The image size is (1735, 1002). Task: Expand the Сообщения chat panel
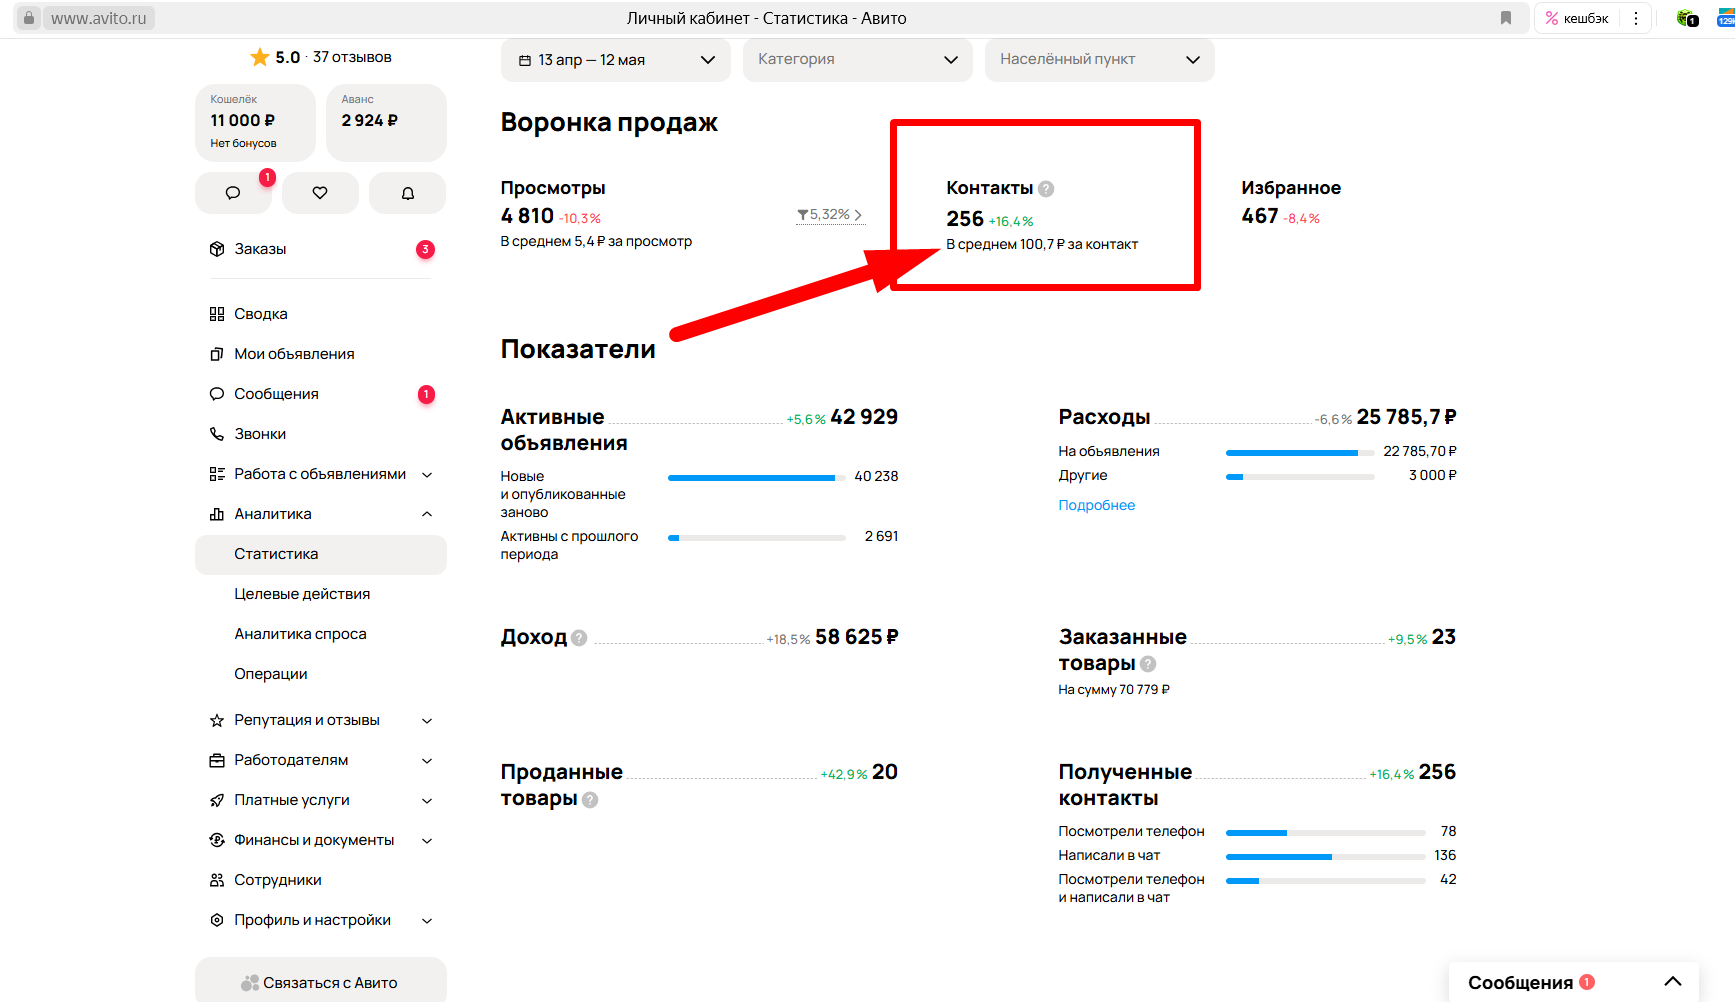[1672, 982]
